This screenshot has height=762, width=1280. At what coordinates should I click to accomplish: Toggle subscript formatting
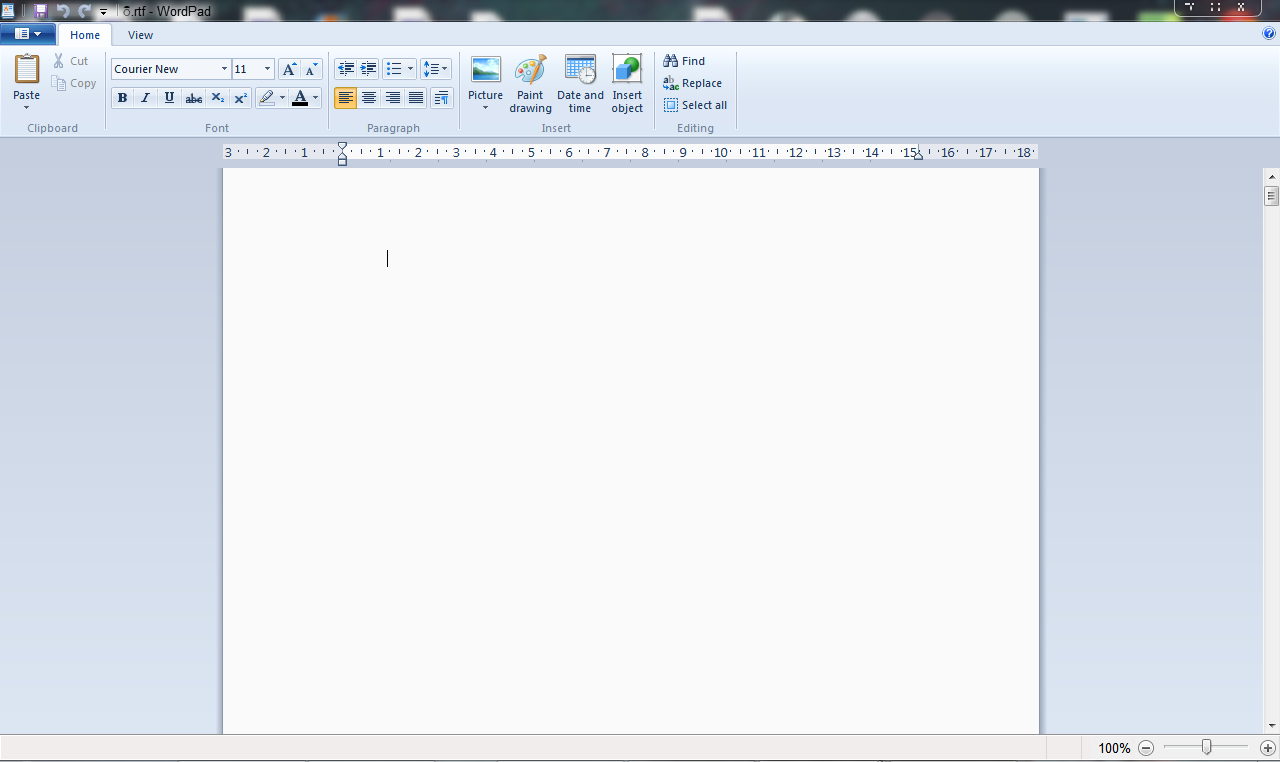click(218, 98)
